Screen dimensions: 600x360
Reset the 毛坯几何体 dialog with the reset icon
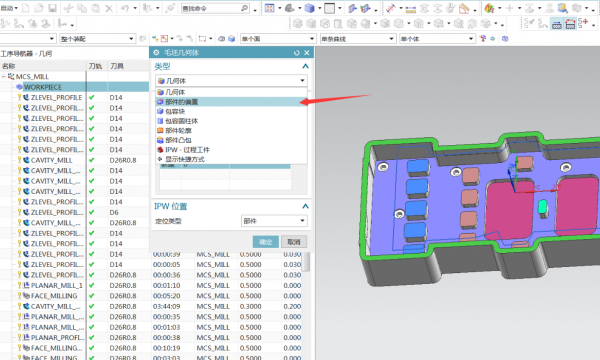[297, 53]
